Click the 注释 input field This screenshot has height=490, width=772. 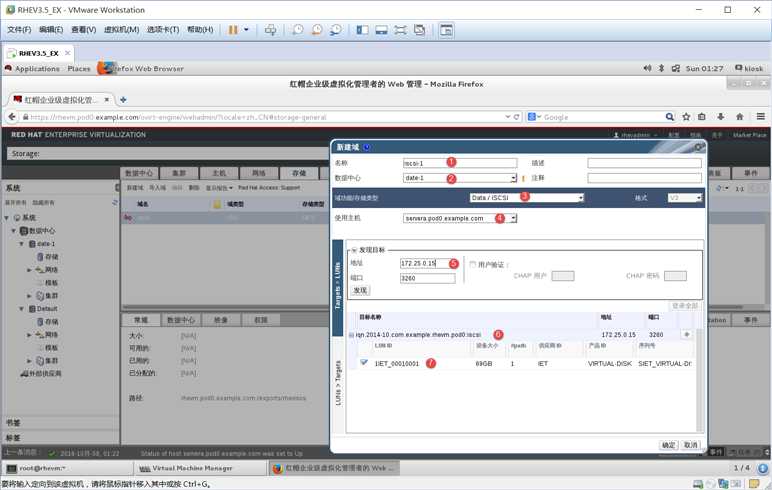pyautogui.click(x=644, y=178)
